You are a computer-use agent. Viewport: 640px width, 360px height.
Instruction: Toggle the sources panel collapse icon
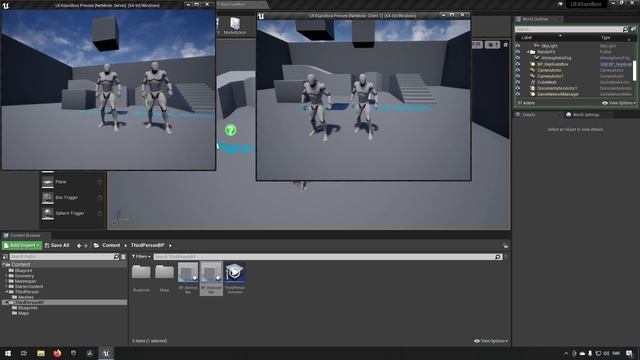point(5,257)
